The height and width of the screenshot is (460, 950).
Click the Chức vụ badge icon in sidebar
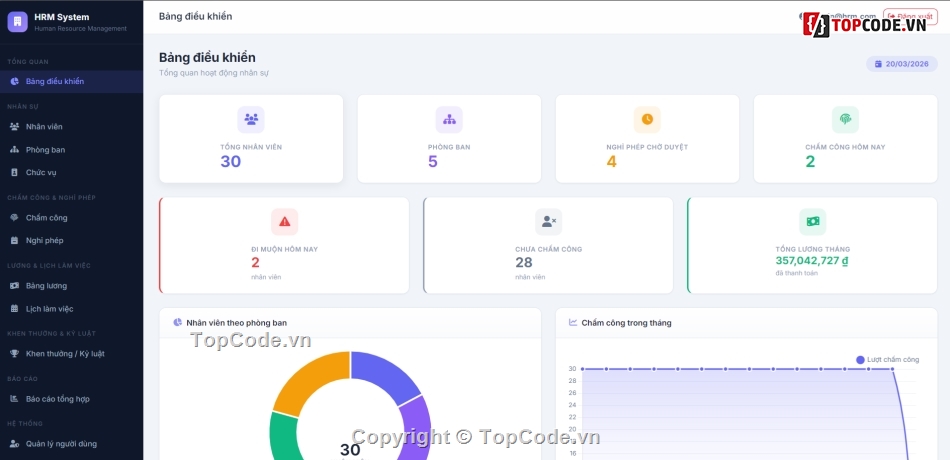click(x=15, y=172)
